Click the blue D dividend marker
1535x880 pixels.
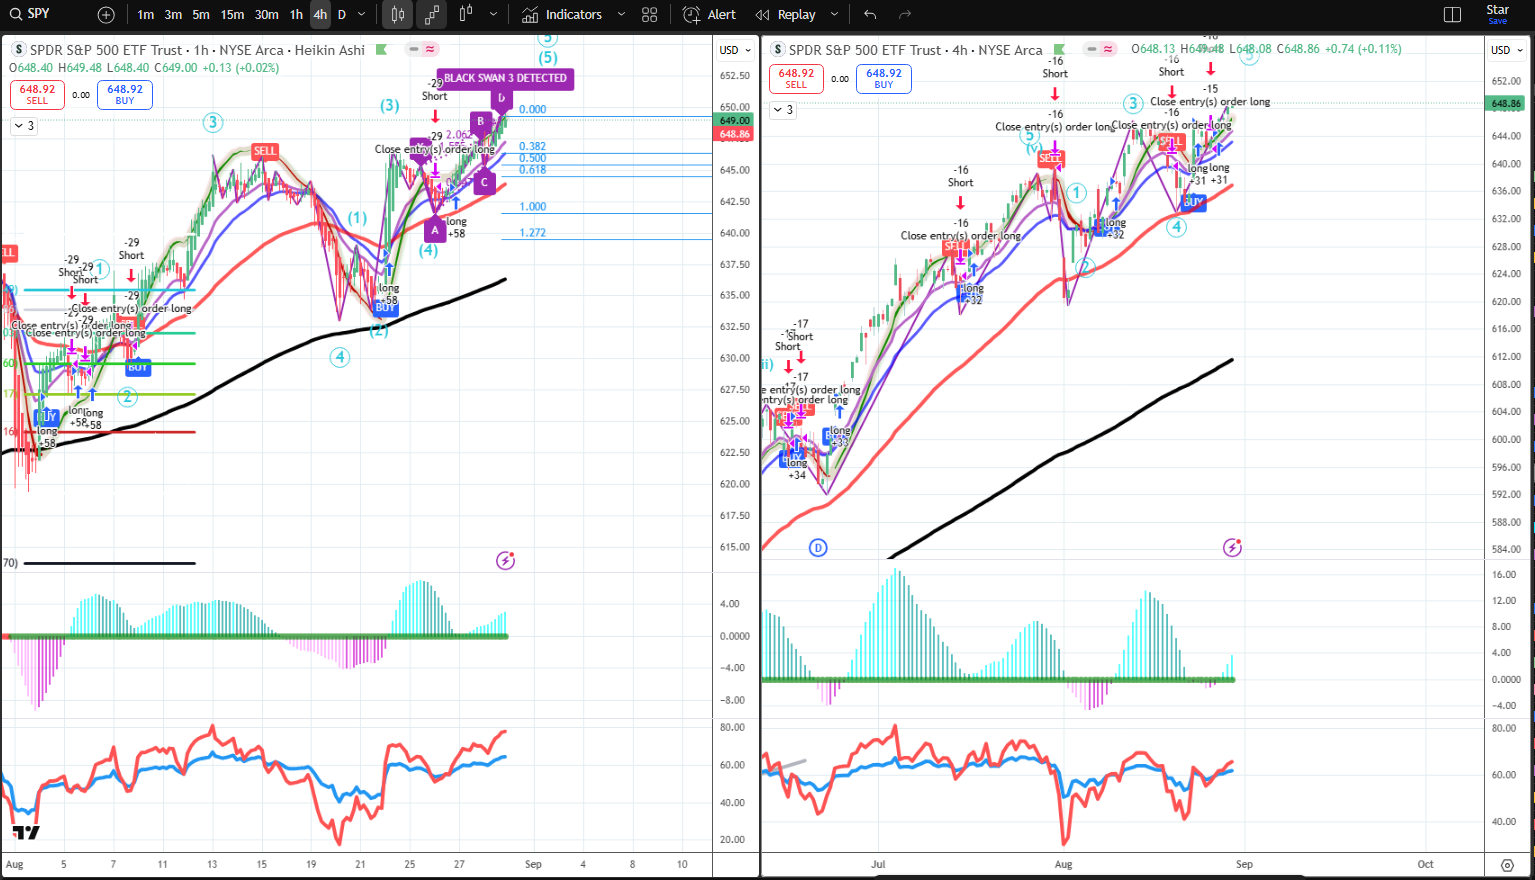pyautogui.click(x=818, y=547)
